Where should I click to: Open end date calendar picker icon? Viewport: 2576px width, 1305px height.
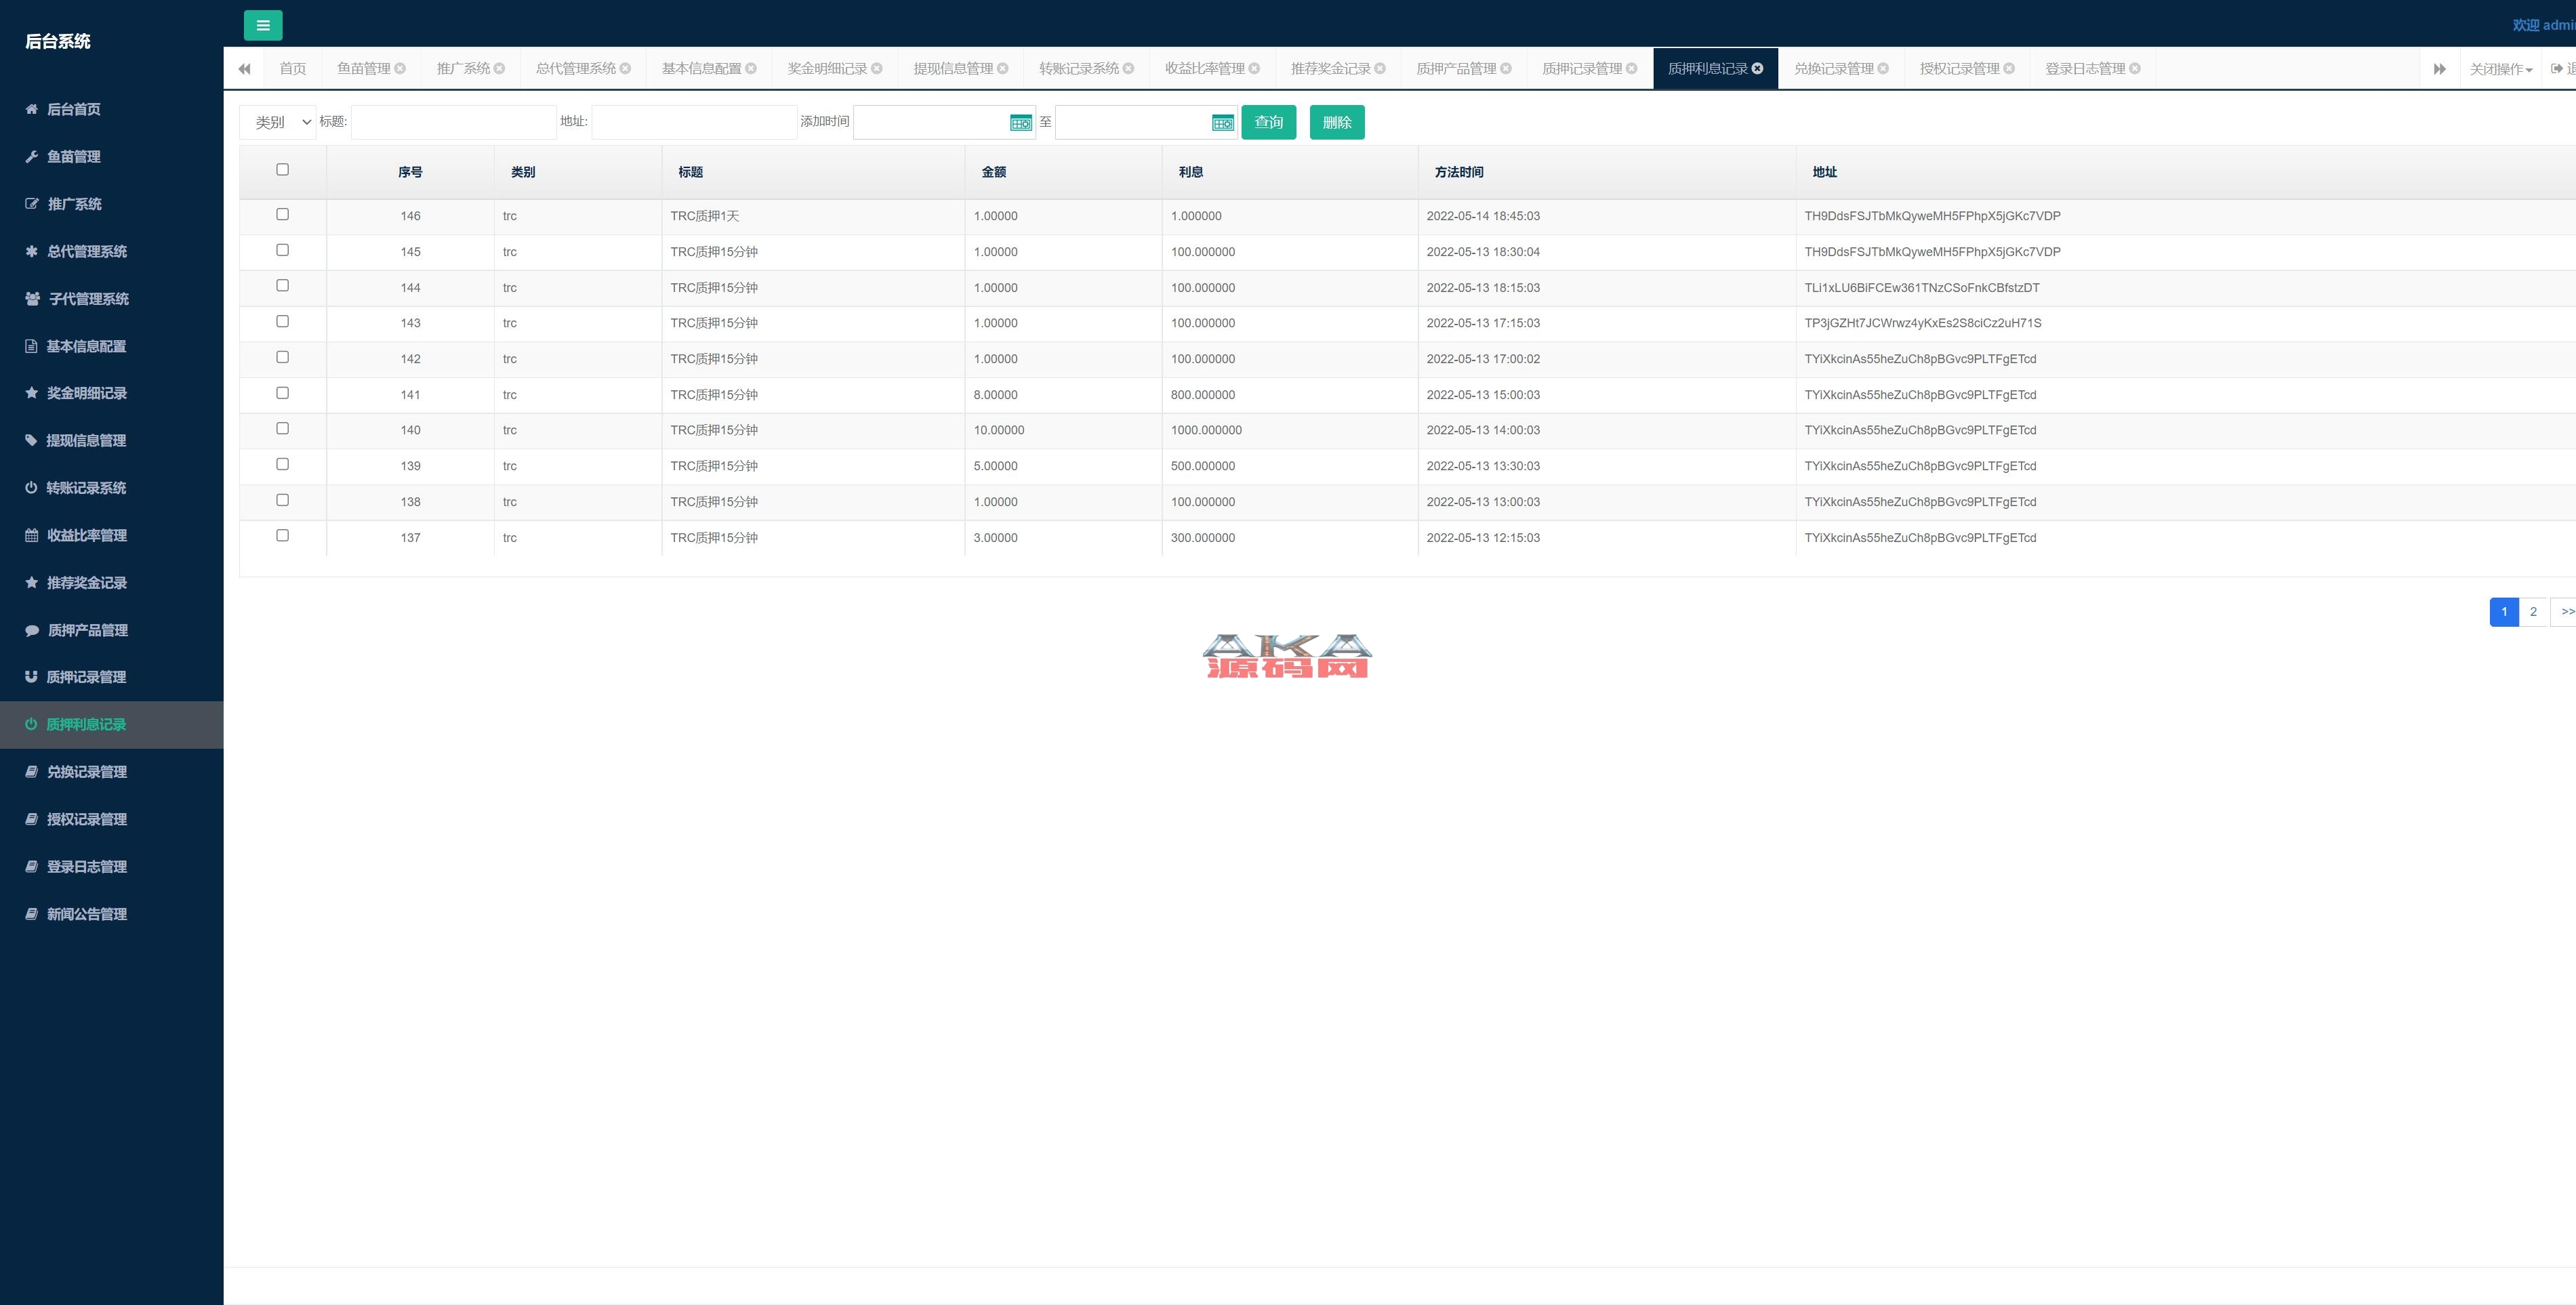coord(1222,123)
